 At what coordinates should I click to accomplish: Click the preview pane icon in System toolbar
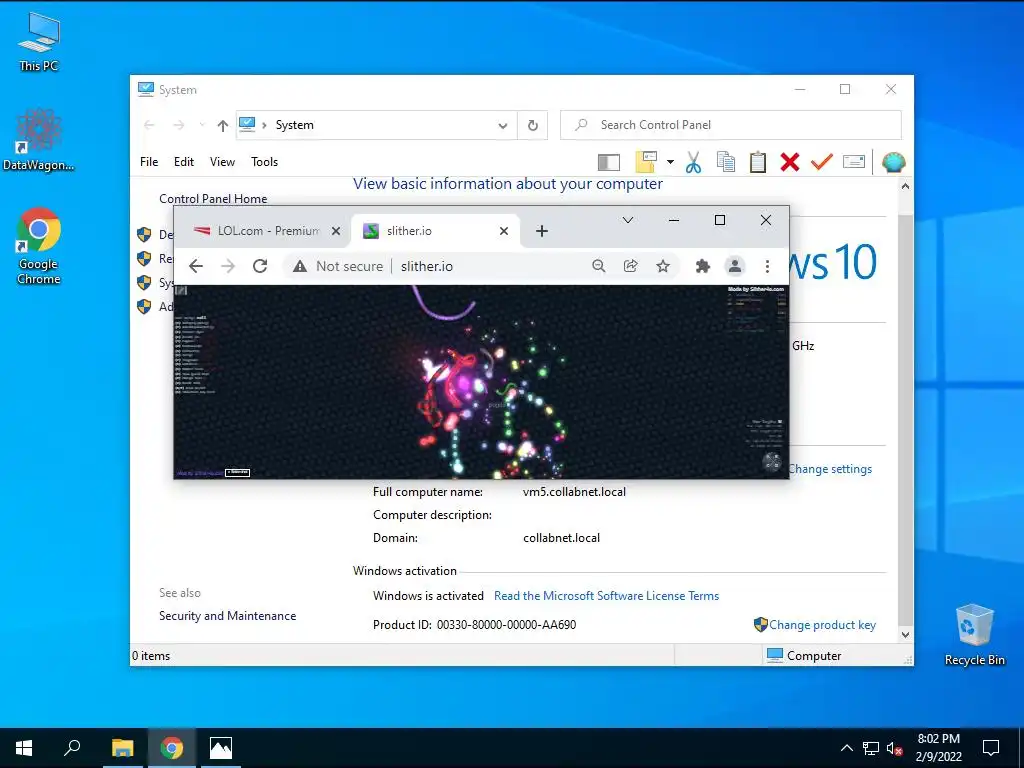point(609,162)
